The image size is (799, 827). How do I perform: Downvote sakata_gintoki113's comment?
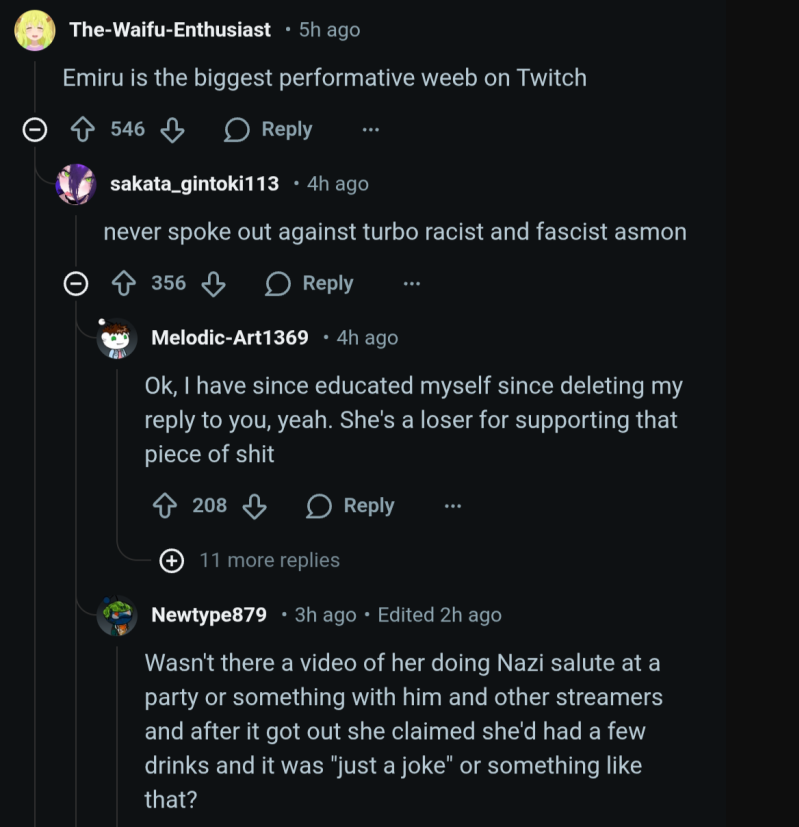point(213,284)
